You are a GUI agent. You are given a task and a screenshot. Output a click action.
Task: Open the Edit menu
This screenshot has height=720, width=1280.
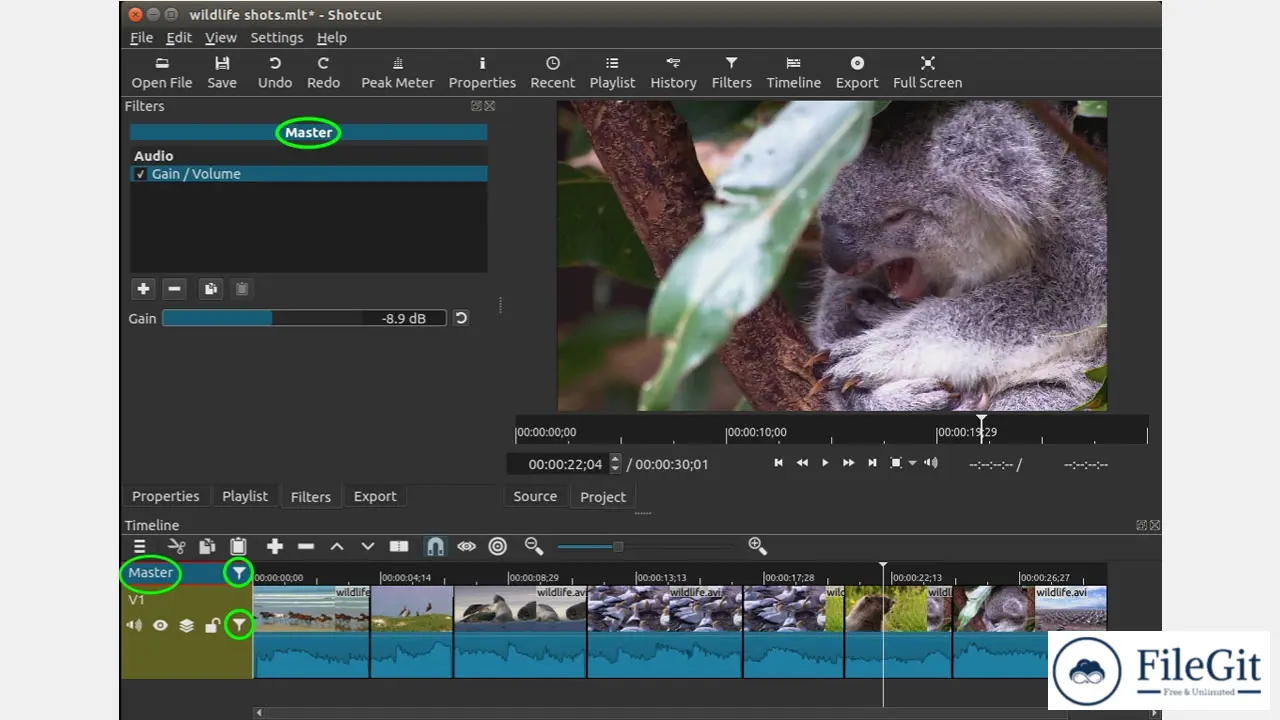coord(179,37)
